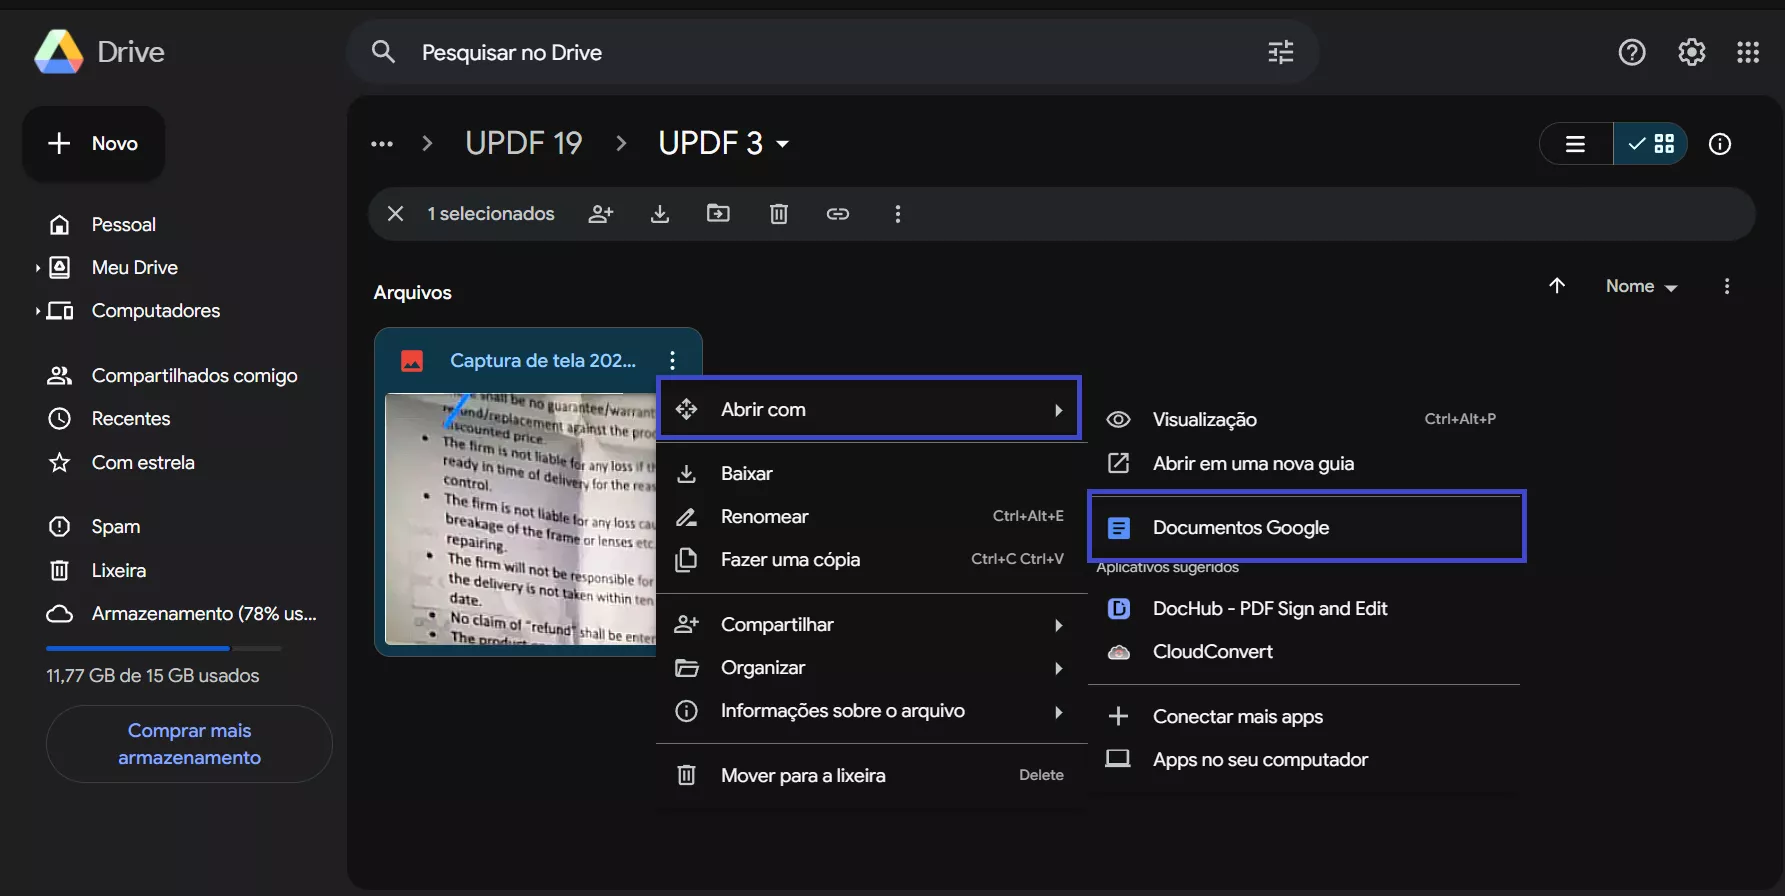This screenshot has width=1785, height=896.
Task: Toggle the details info panel
Action: 1720,144
